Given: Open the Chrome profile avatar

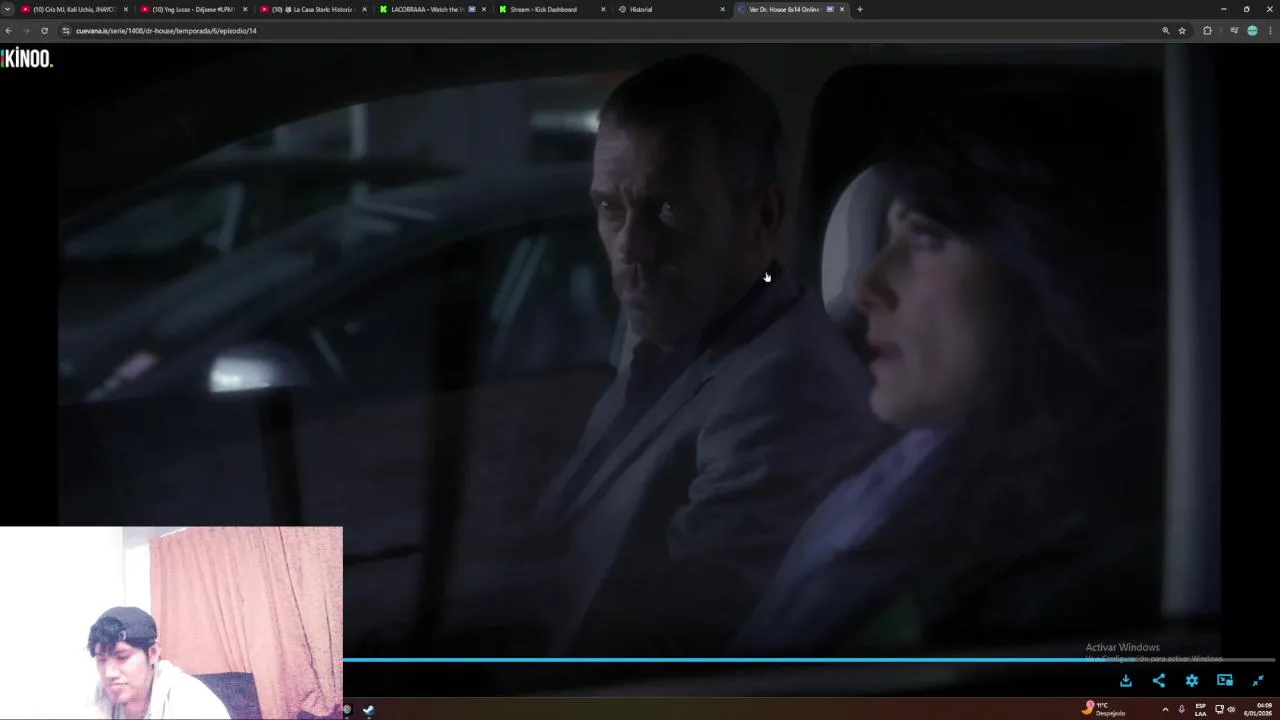Looking at the screenshot, I should click(1252, 31).
